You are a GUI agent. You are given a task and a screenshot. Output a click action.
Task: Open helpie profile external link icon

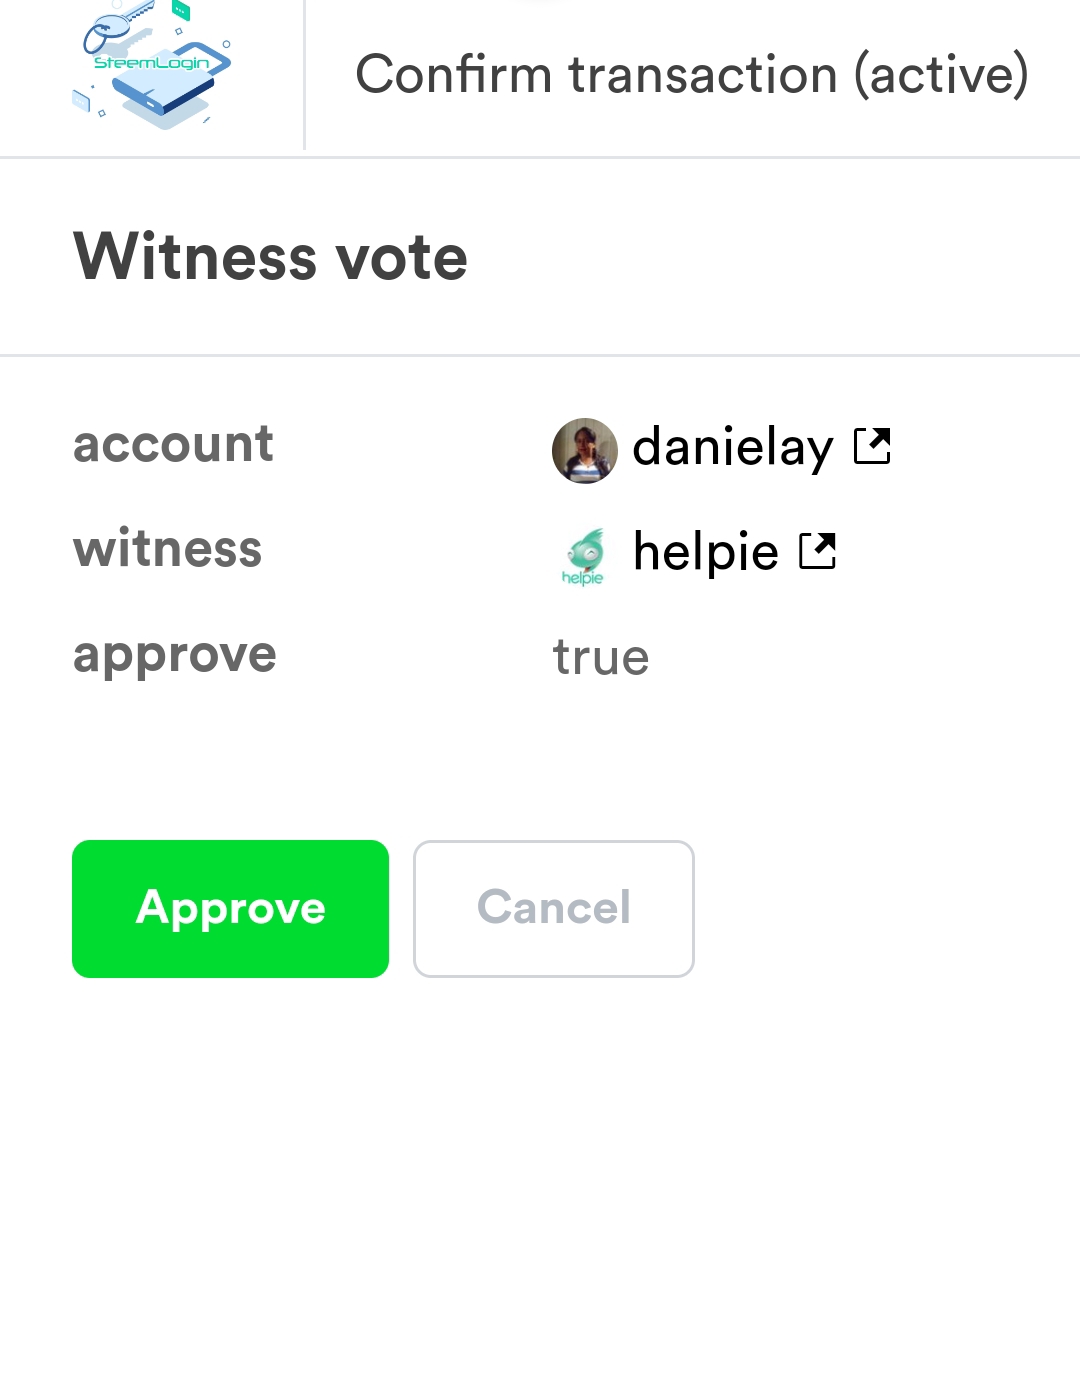(x=817, y=551)
